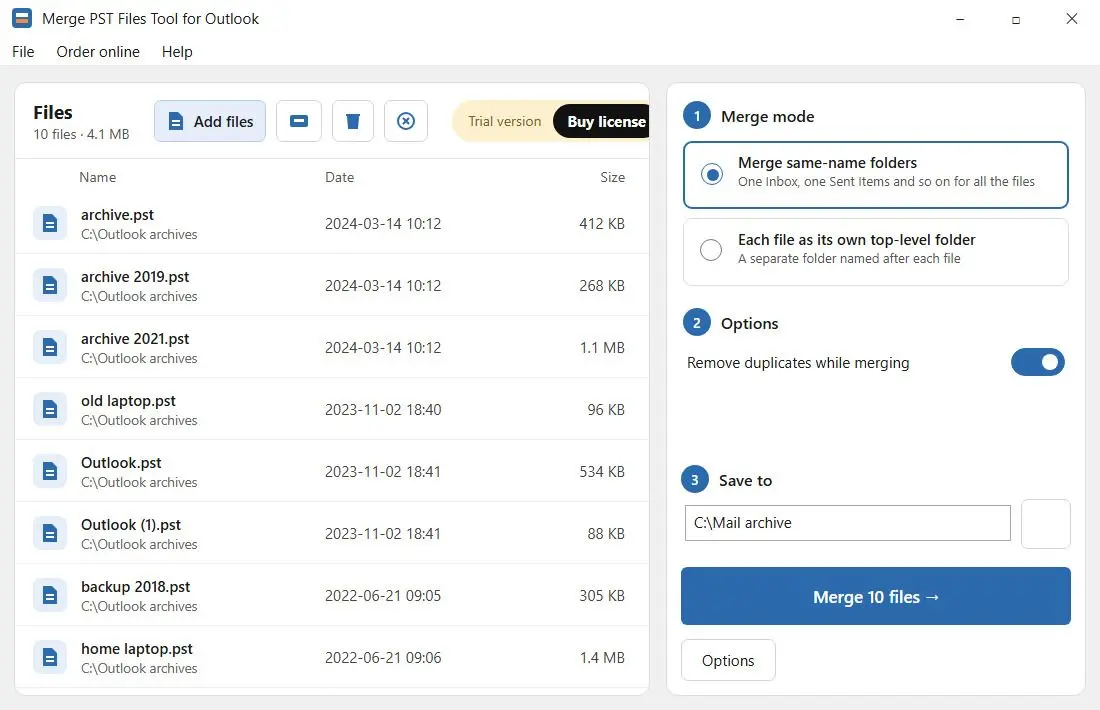Select the archive 2019.pst file name

(135, 276)
